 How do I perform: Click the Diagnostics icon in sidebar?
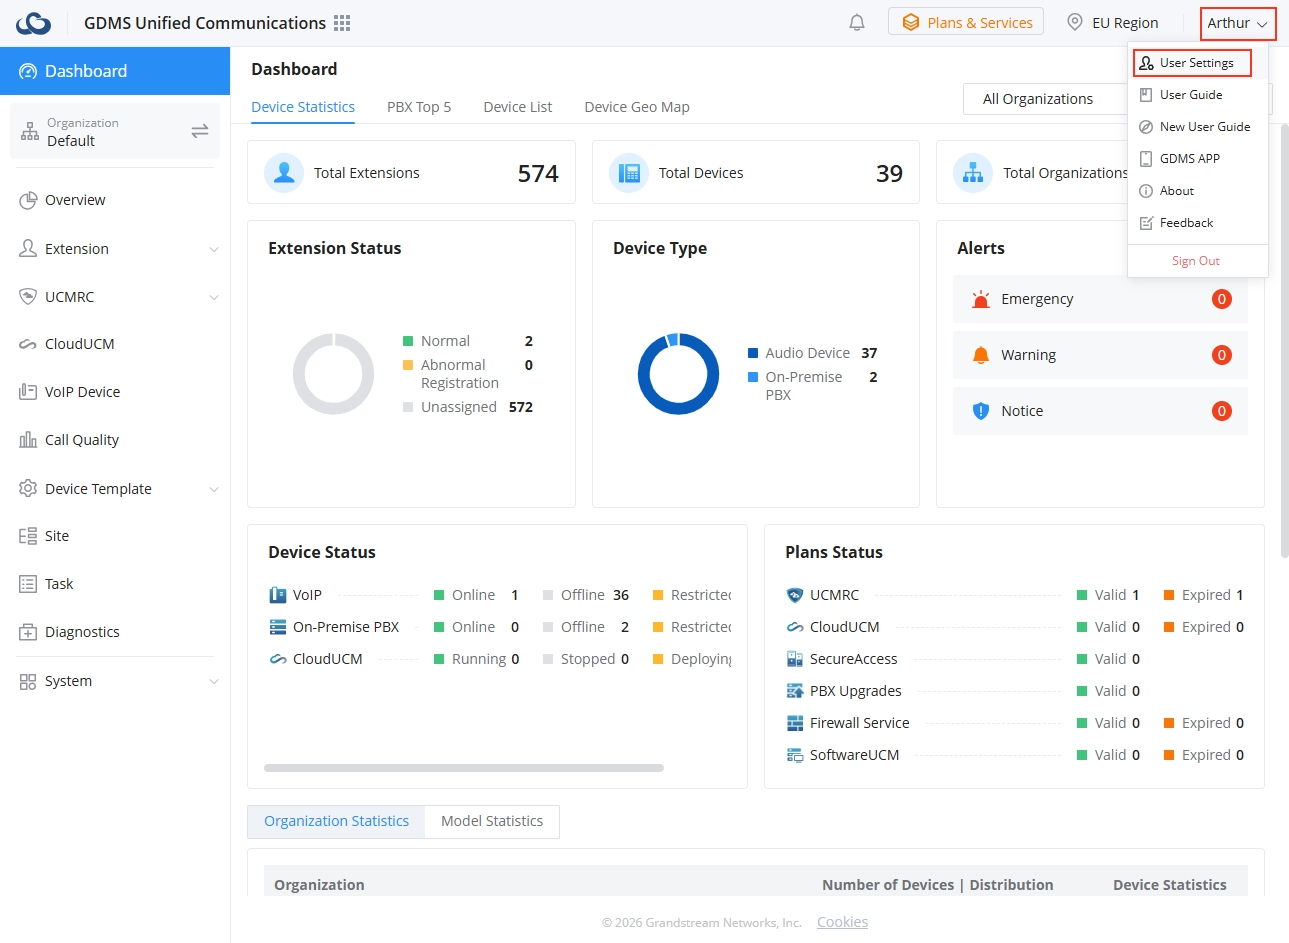pos(28,632)
